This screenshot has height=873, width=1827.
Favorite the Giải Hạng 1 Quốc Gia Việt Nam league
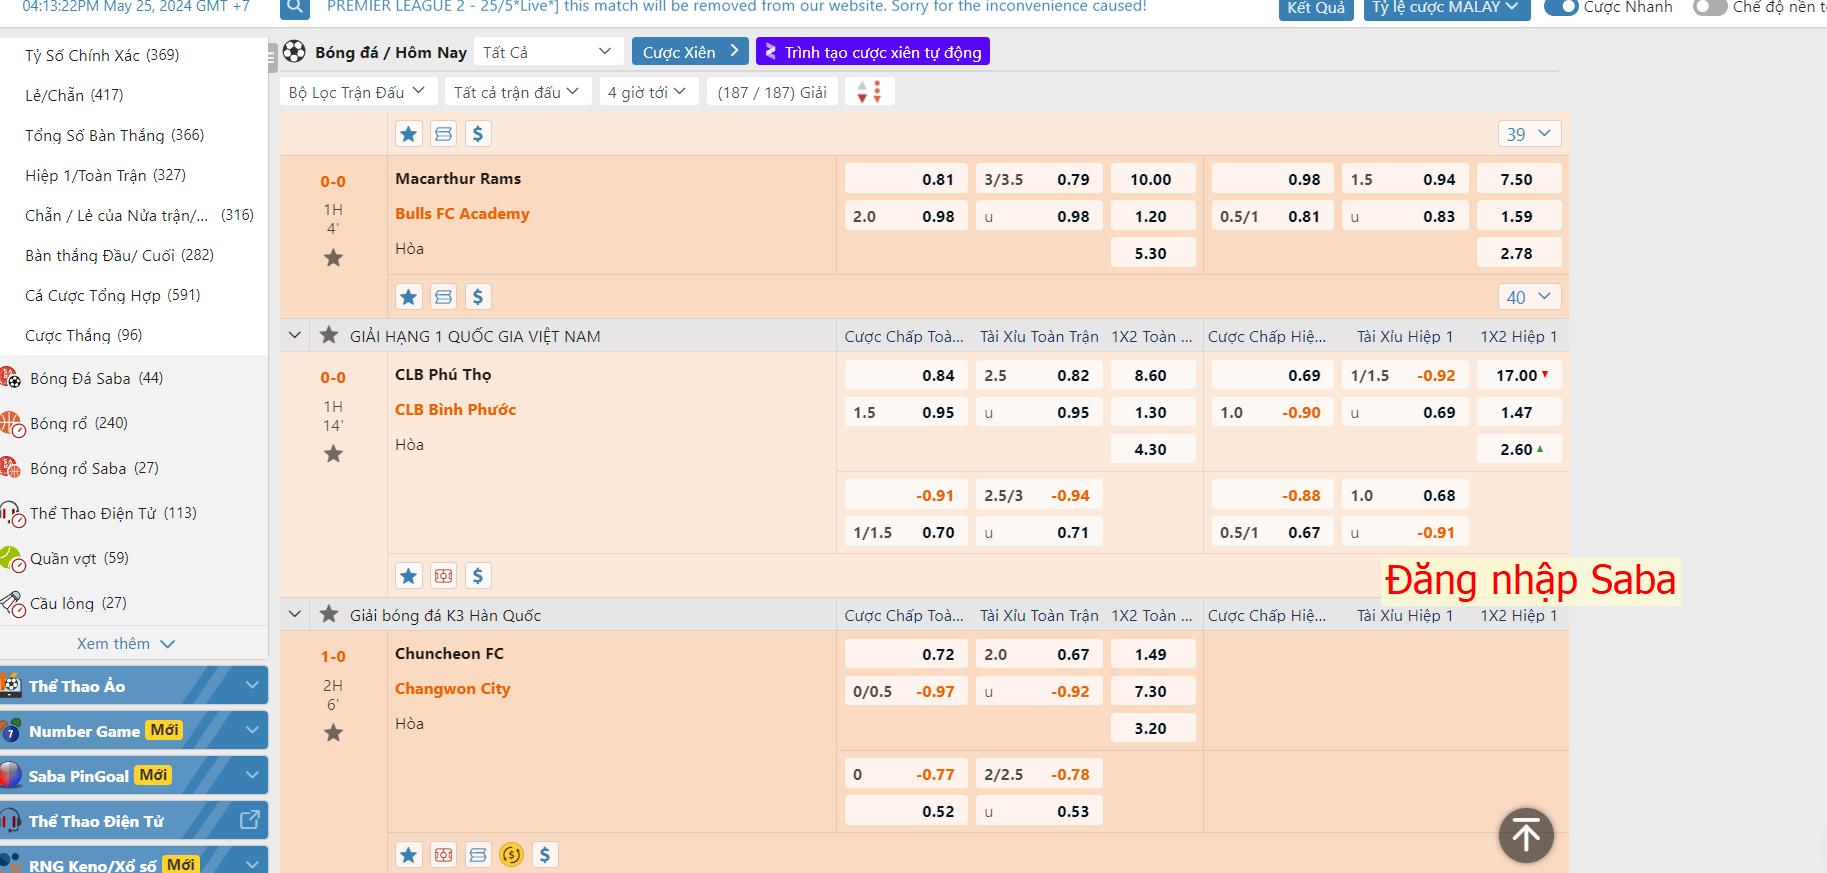329,336
